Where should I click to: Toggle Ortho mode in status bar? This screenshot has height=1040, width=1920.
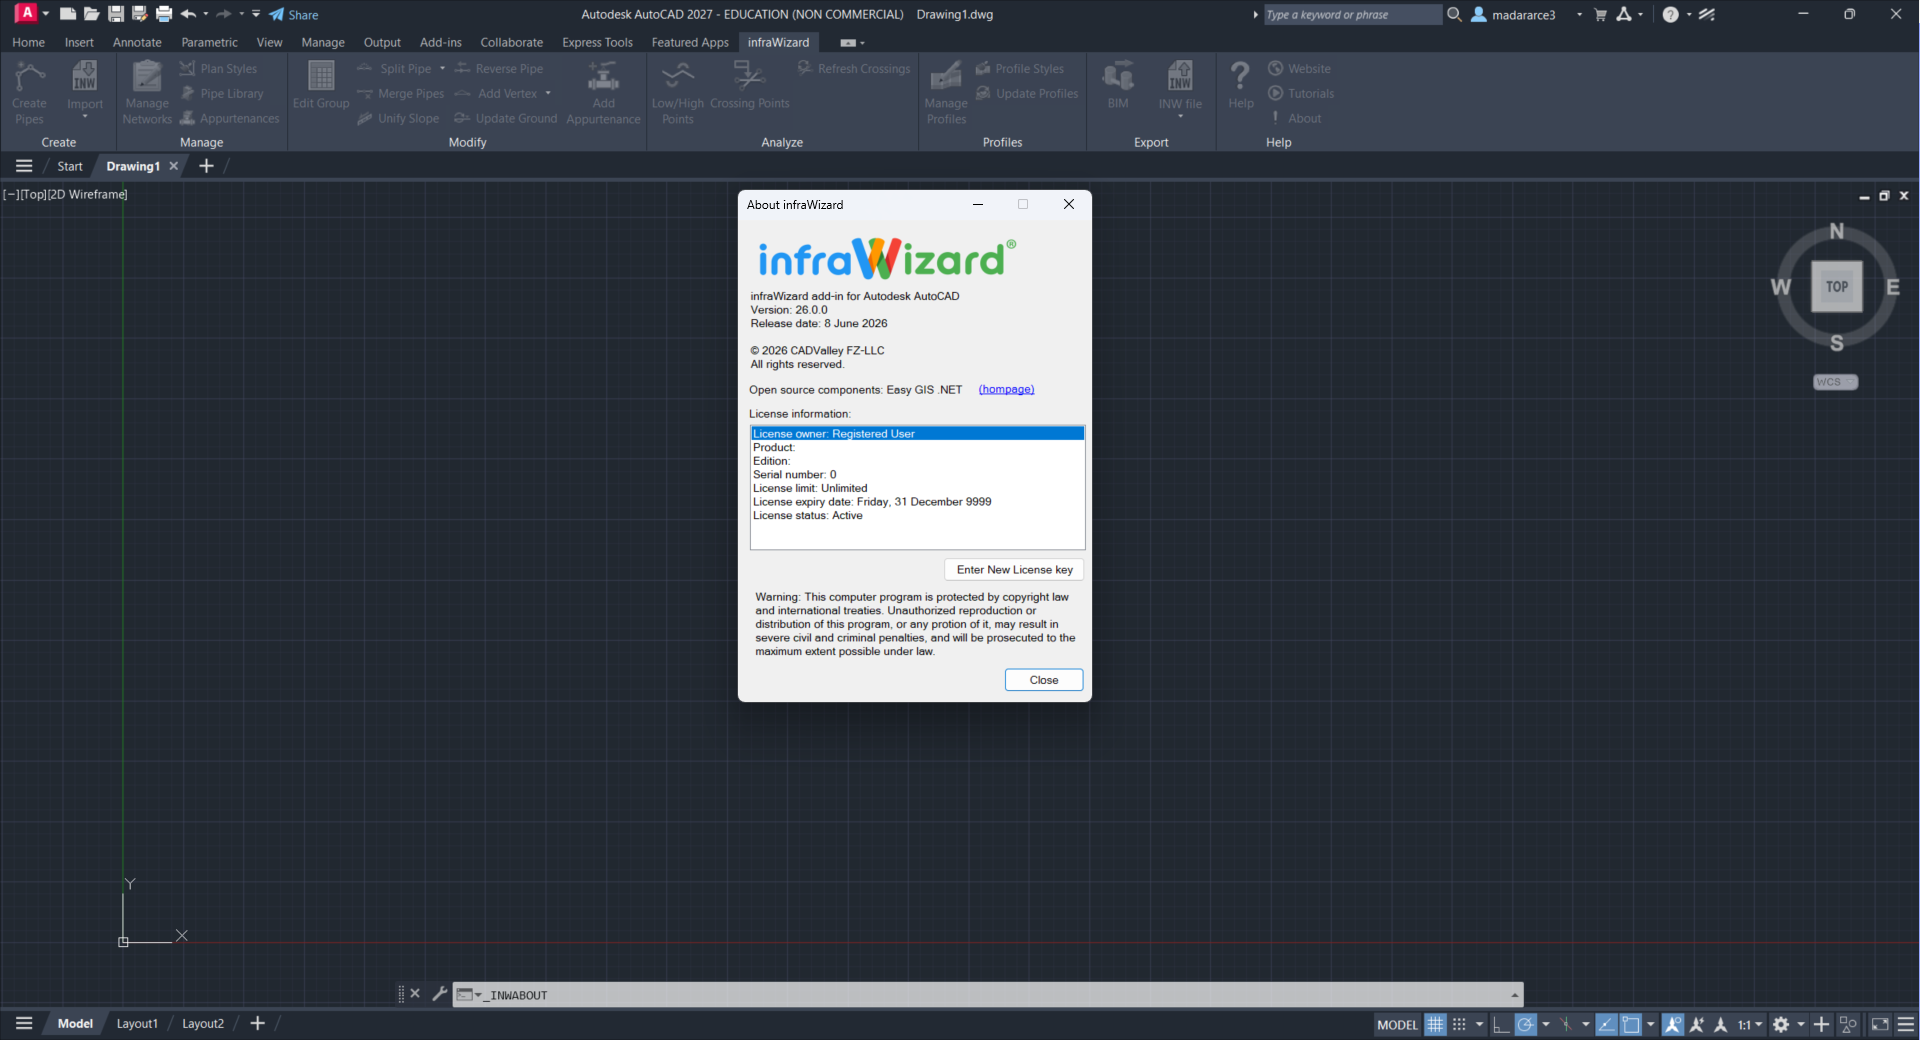pyautogui.click(x=1501, y=1024)
